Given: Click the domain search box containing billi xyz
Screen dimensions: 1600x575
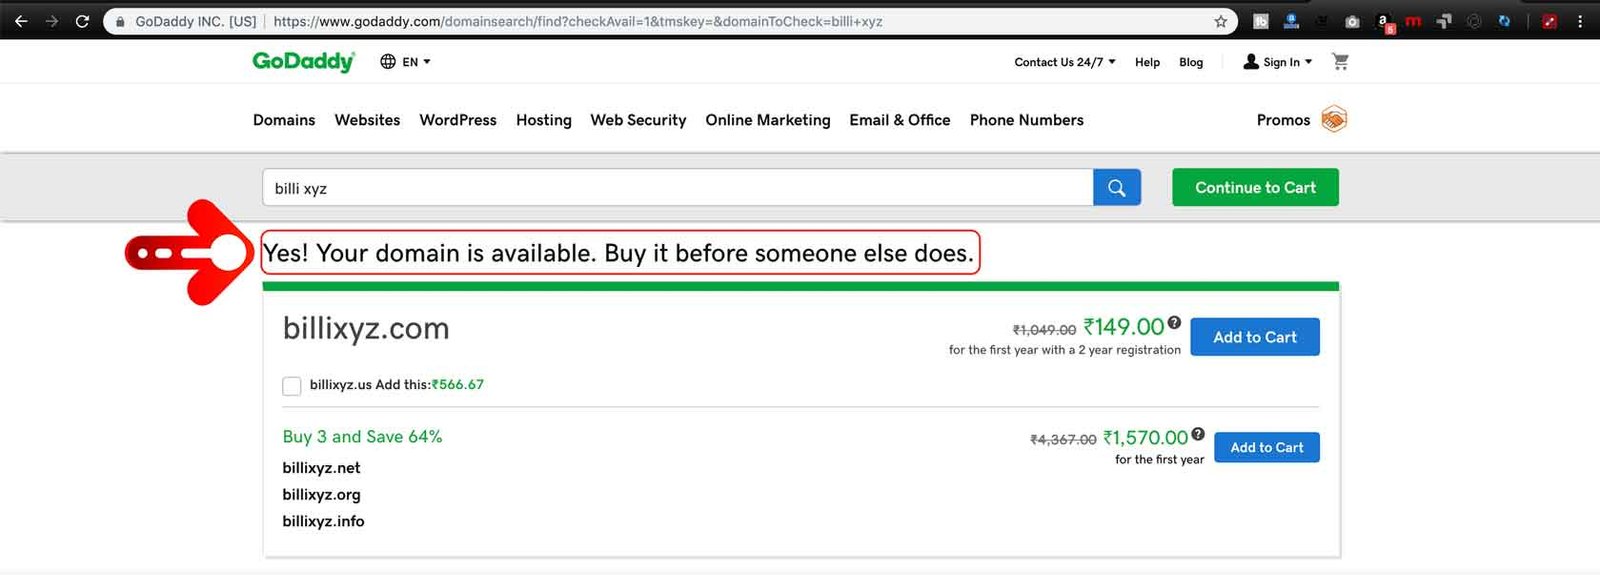Looking at the screenshot, I should (x=677, y=188).
